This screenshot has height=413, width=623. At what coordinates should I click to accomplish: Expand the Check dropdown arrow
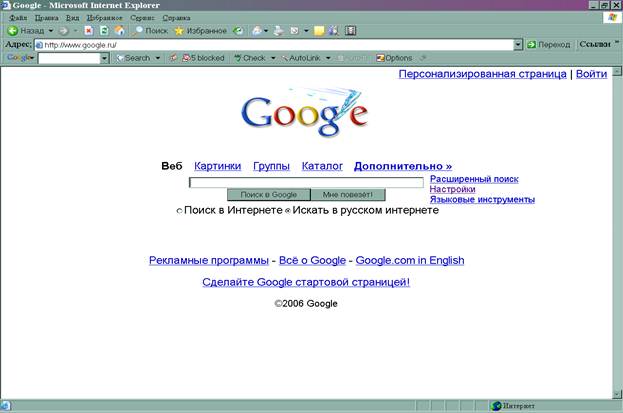[273, 58]
